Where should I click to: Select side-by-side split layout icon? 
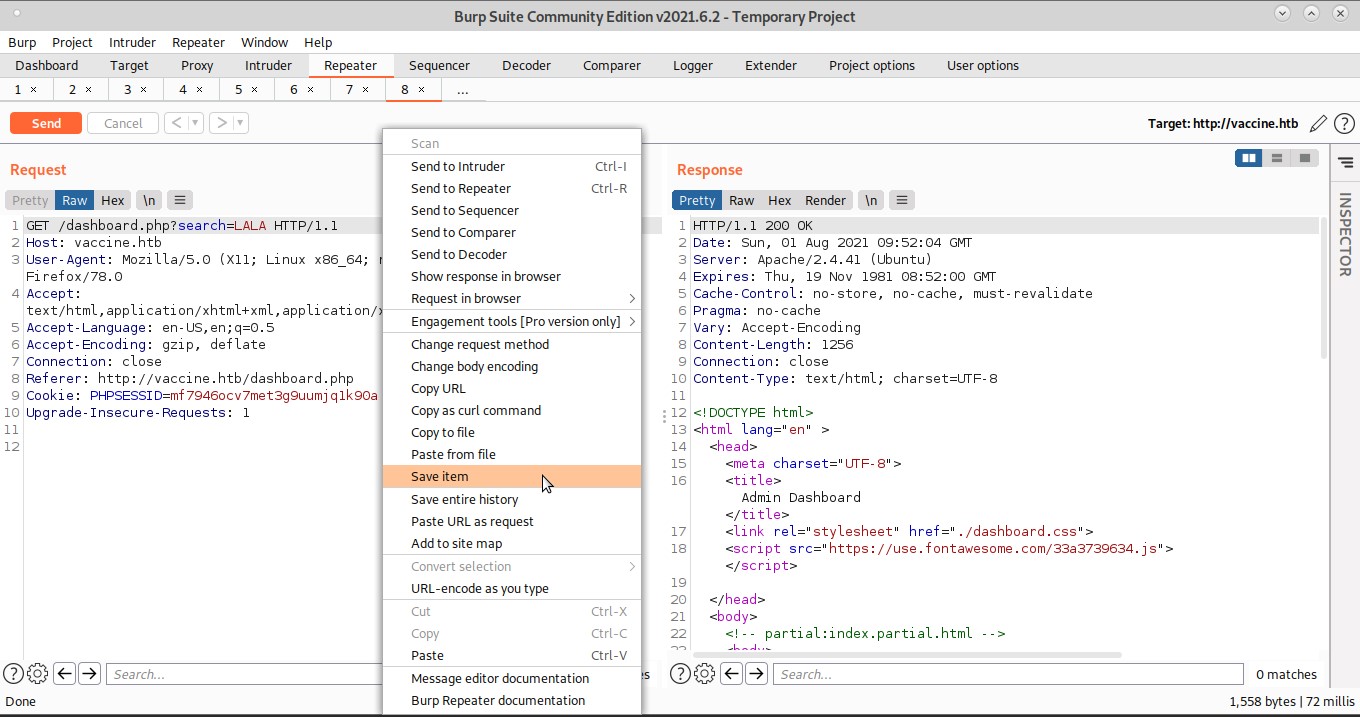pyautogui.click(x=1248, y=158)
